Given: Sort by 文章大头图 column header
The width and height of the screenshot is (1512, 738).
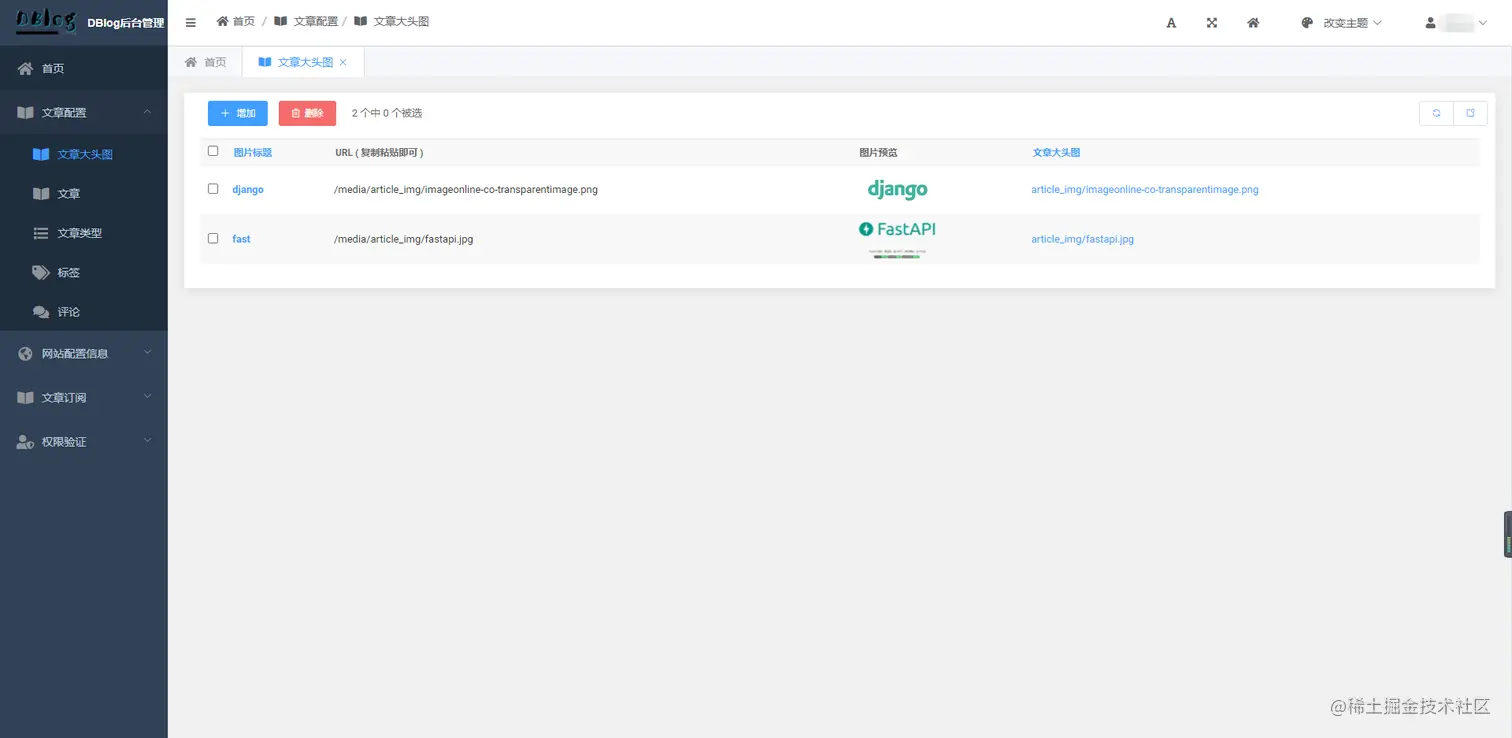Looking at the screenshot, I should pyautogui.click(x=1056, y=153).
